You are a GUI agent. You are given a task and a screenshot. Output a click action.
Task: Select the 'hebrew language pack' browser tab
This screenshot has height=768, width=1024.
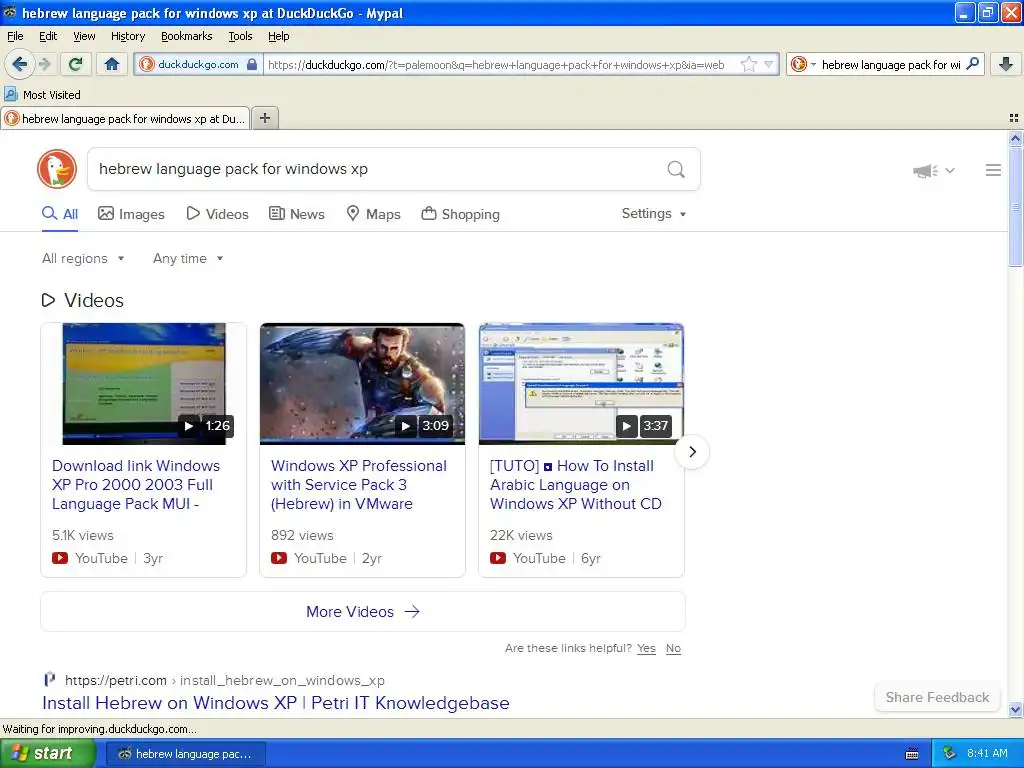click(125, 118)
